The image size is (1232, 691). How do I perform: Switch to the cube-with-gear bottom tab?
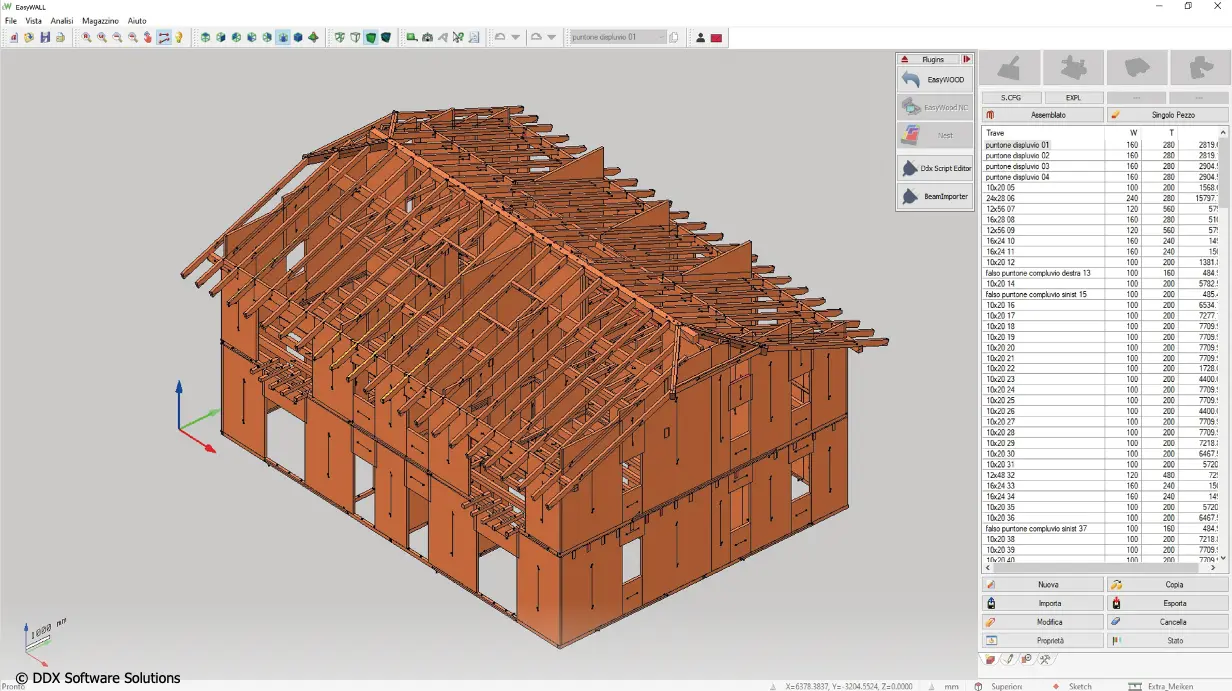tap(1027, 659)
